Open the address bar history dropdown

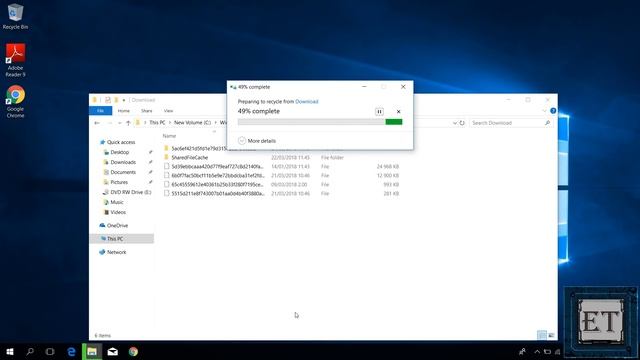click(x=455, y=123)
